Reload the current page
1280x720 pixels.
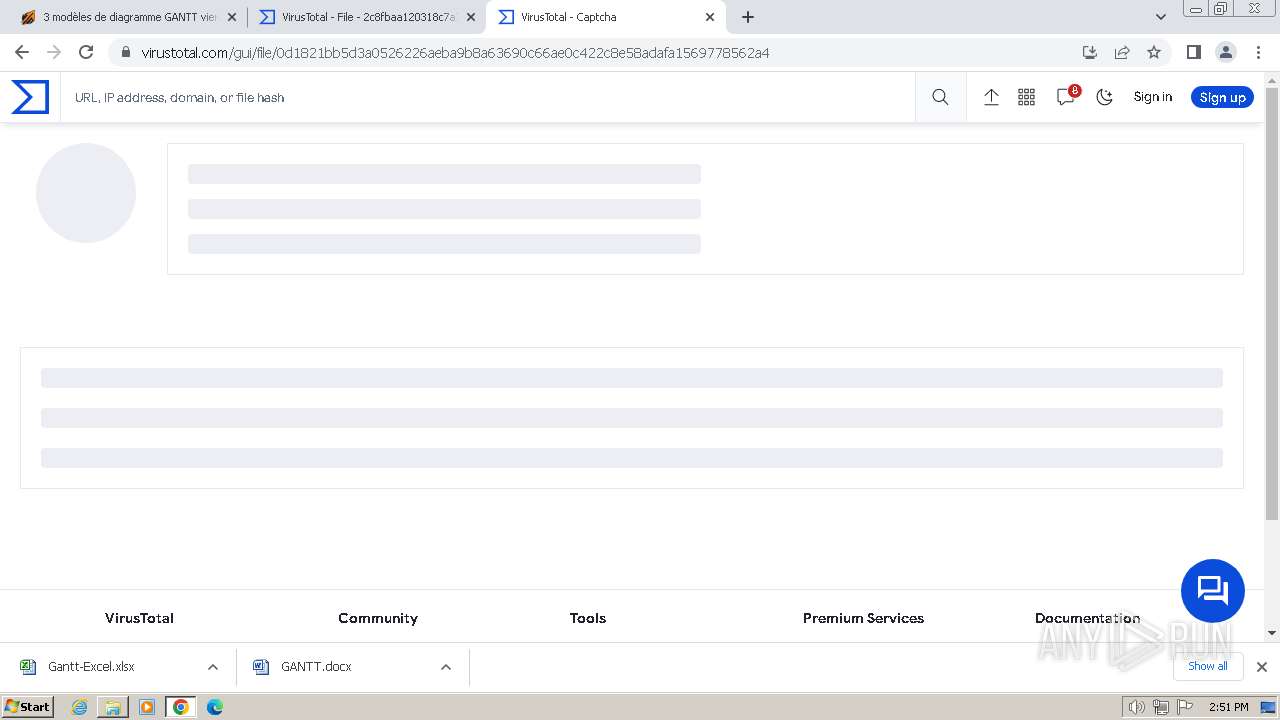click(86, 52)
